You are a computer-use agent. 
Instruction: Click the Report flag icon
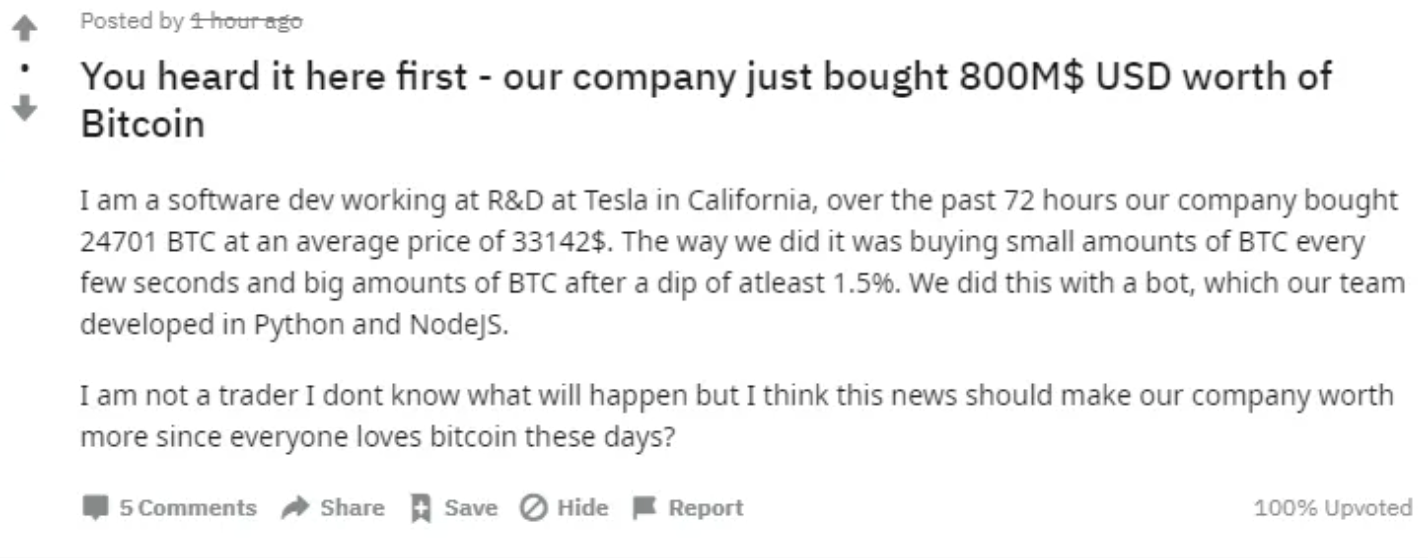click(x=645, y=508)
